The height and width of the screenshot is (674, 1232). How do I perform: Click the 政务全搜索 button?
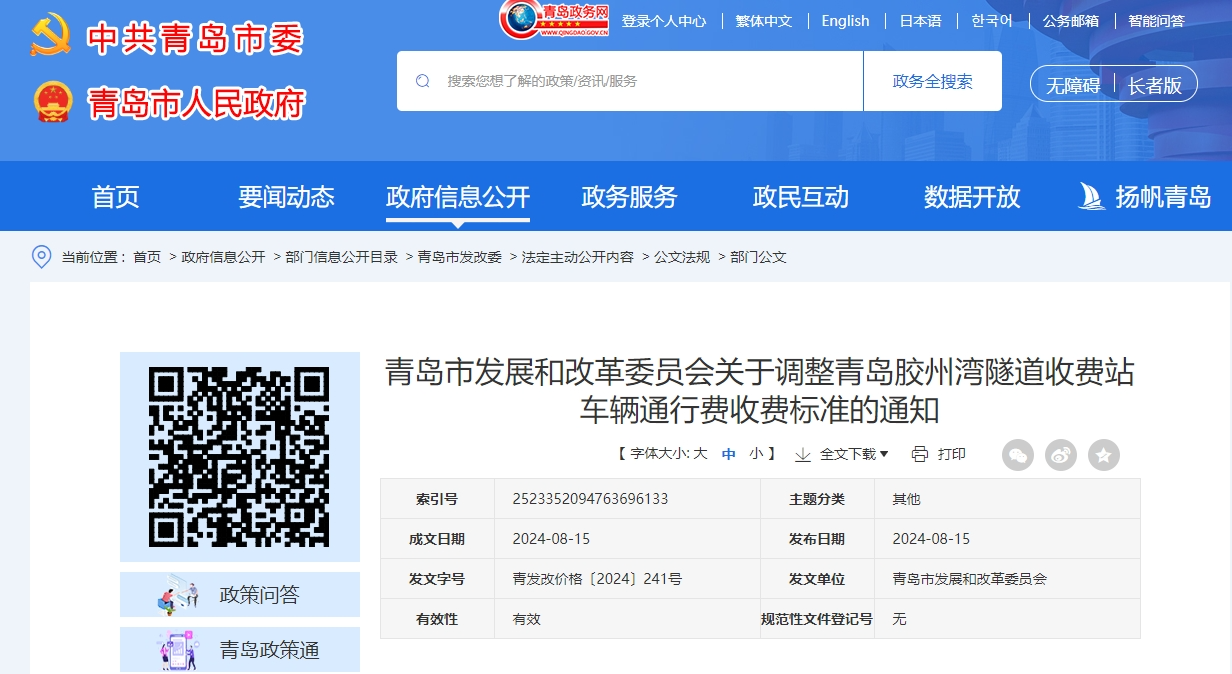(933, 81)
